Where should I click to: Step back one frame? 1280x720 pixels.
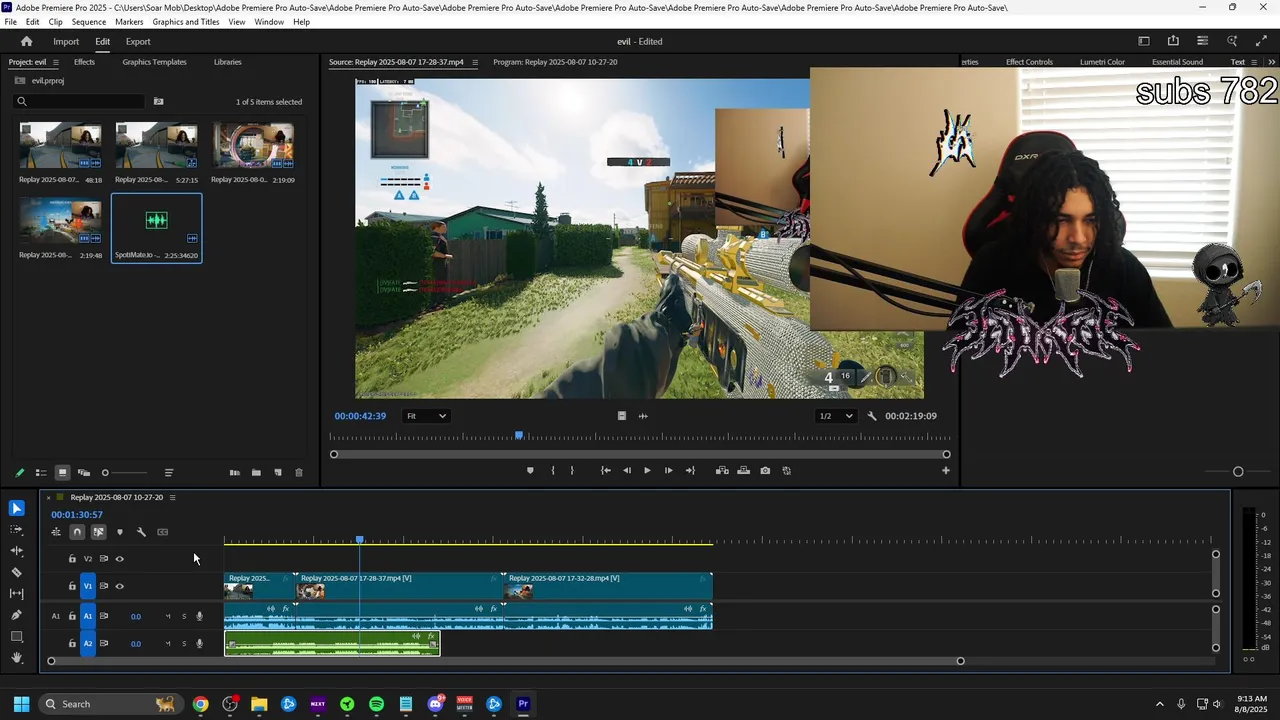pyautogui.click(x=627, y=470)
